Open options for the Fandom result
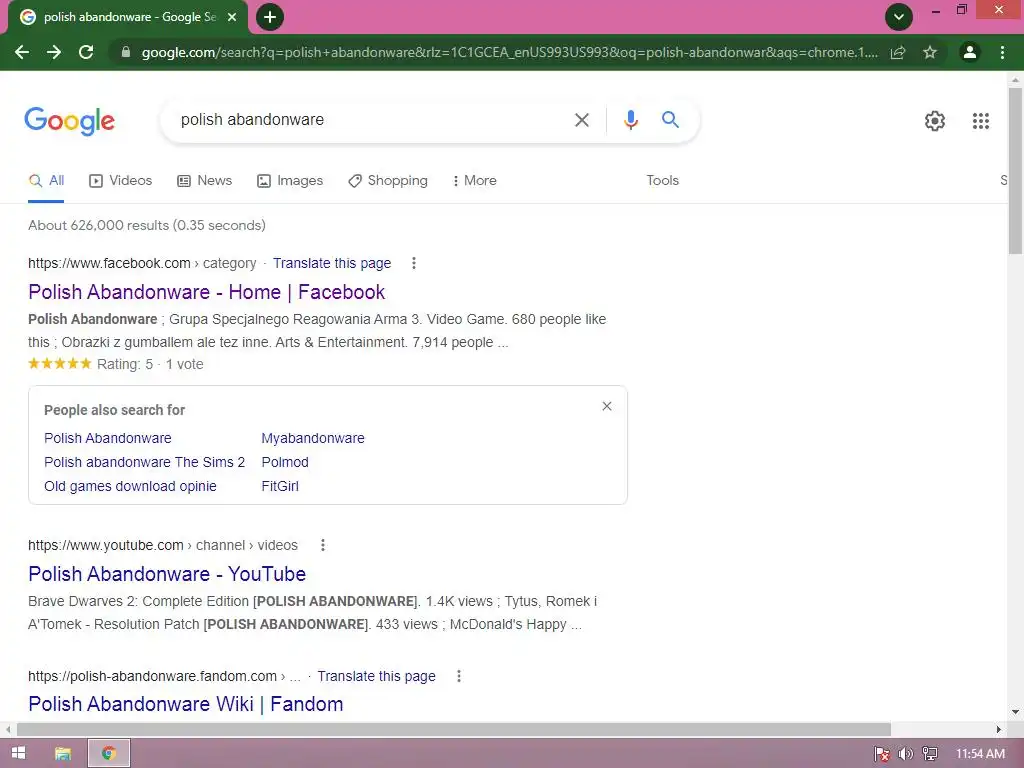 coord(459,676)
